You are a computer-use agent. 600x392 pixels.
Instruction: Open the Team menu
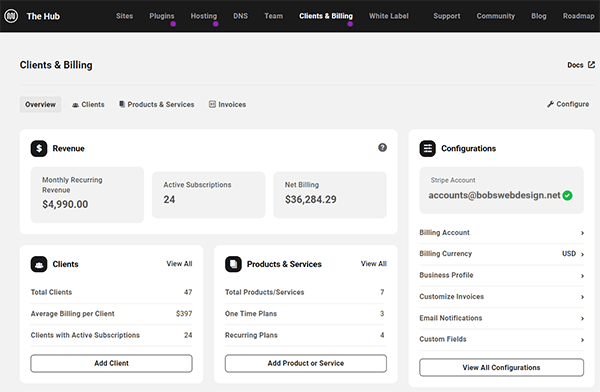tap(274, 16)
